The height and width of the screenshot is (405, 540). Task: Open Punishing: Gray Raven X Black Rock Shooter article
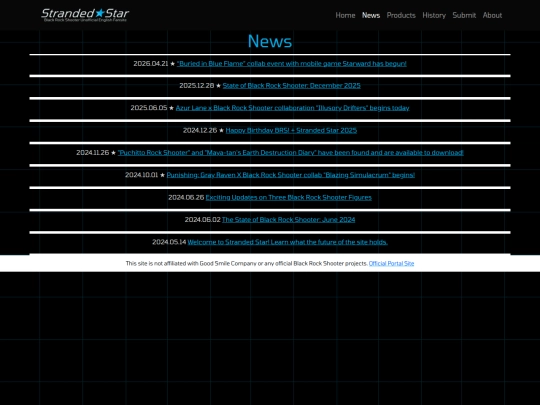tap(291, 175)
